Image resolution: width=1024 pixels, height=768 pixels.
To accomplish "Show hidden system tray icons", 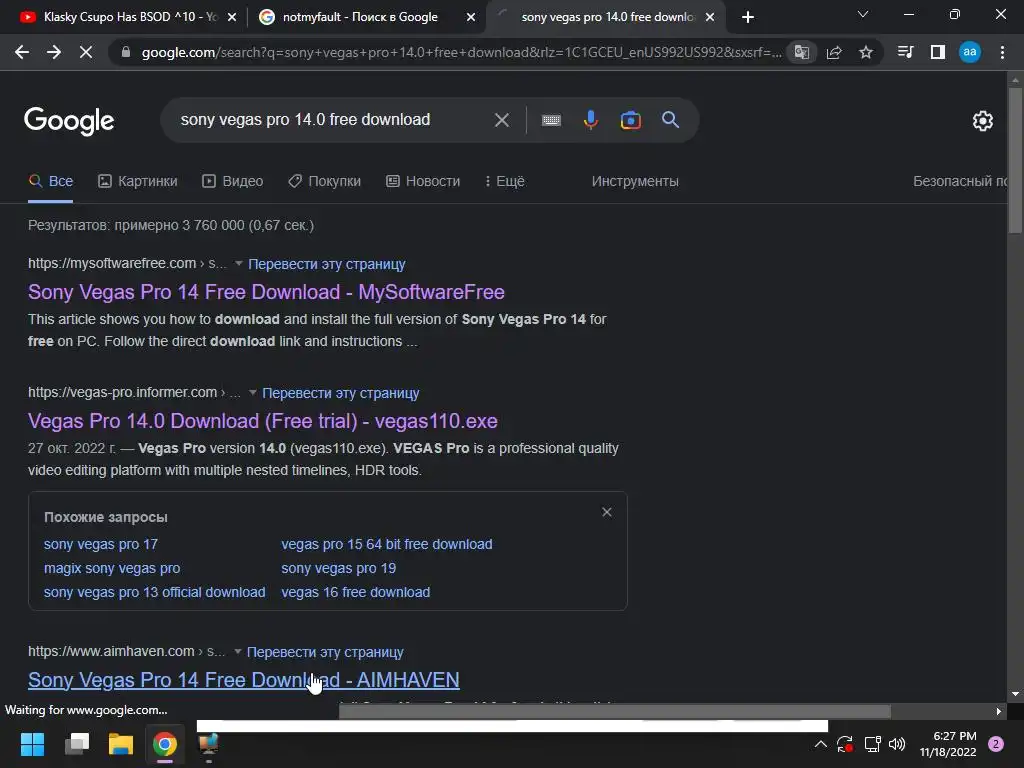I will [x=821, y=744].
